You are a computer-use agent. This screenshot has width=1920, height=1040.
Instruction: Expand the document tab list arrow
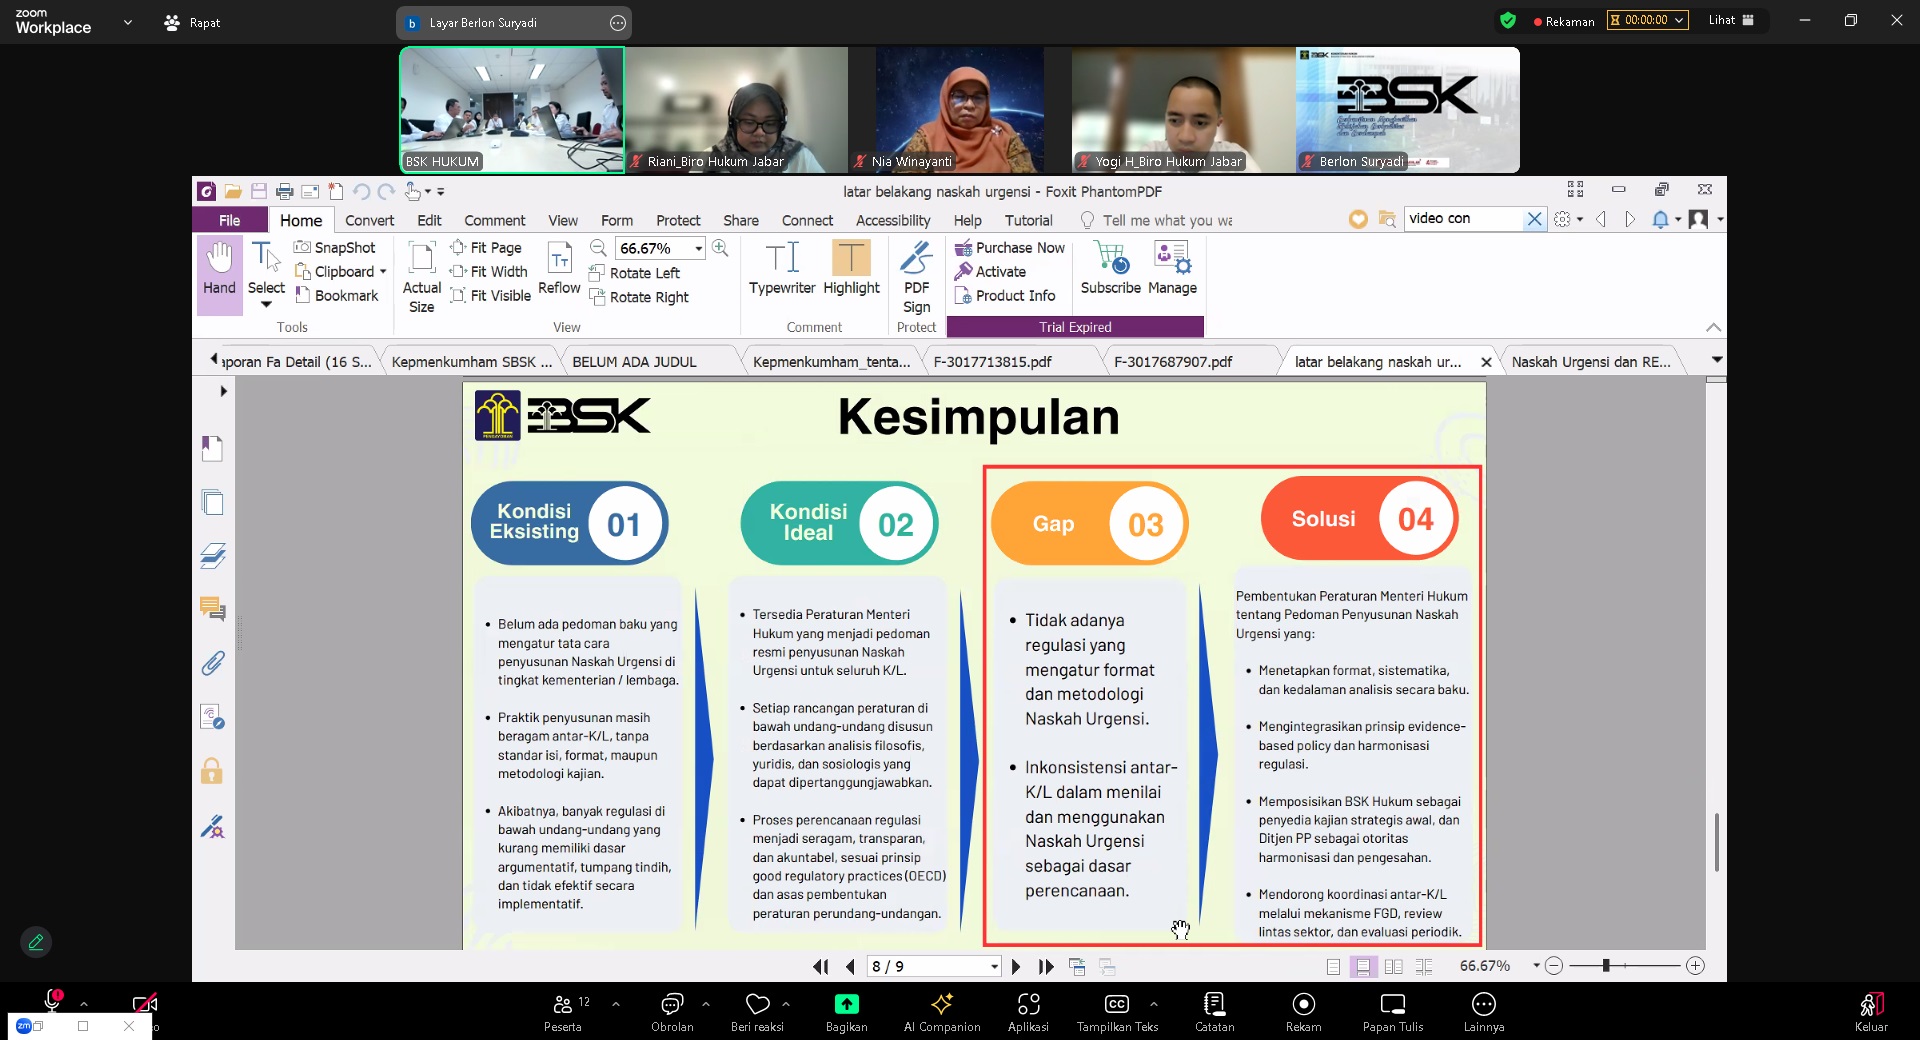(x=1716, y=360)
